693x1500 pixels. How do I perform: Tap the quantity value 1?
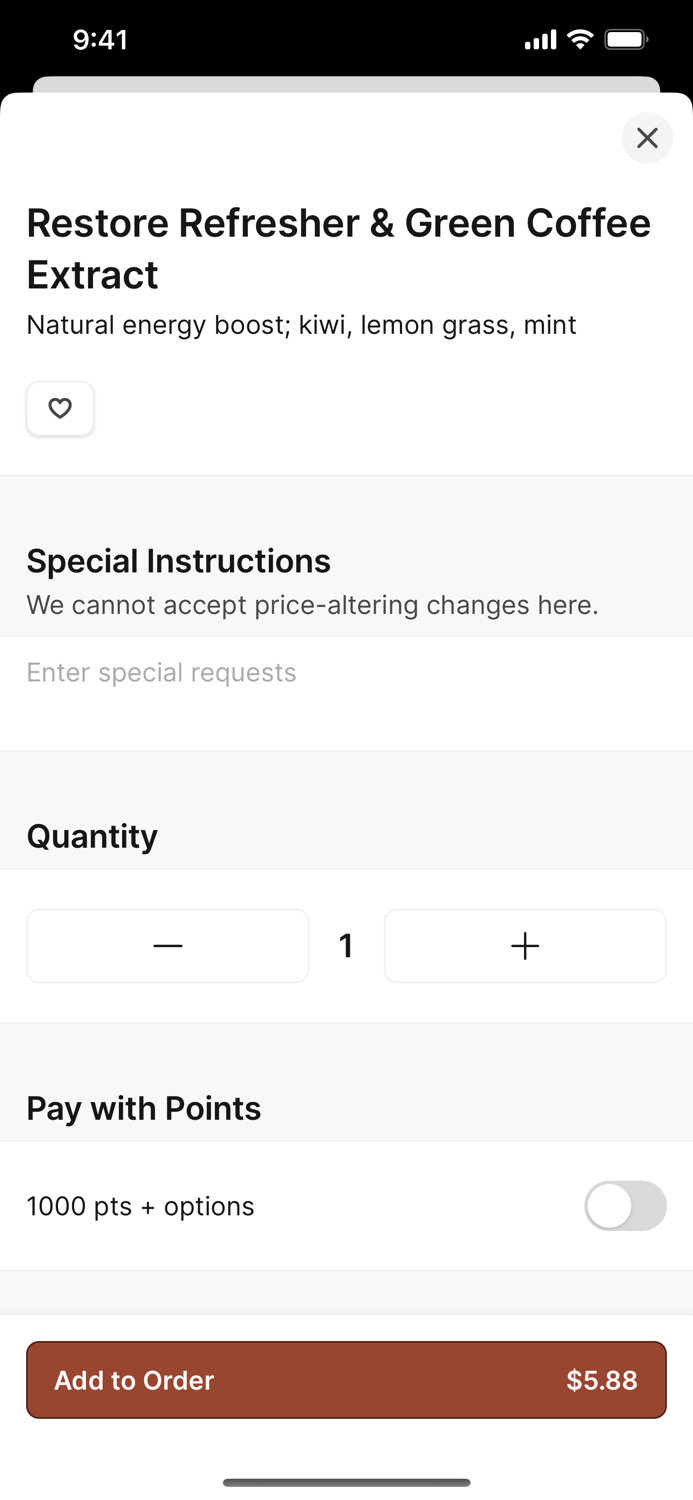[346, 946]
